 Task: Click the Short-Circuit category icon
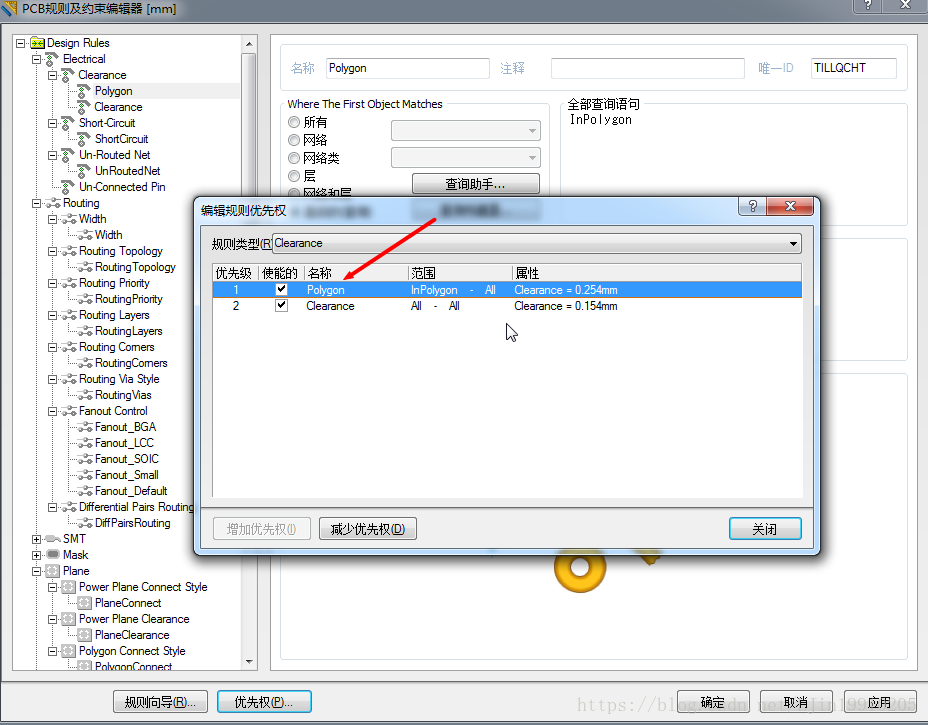tap(68, 123)
